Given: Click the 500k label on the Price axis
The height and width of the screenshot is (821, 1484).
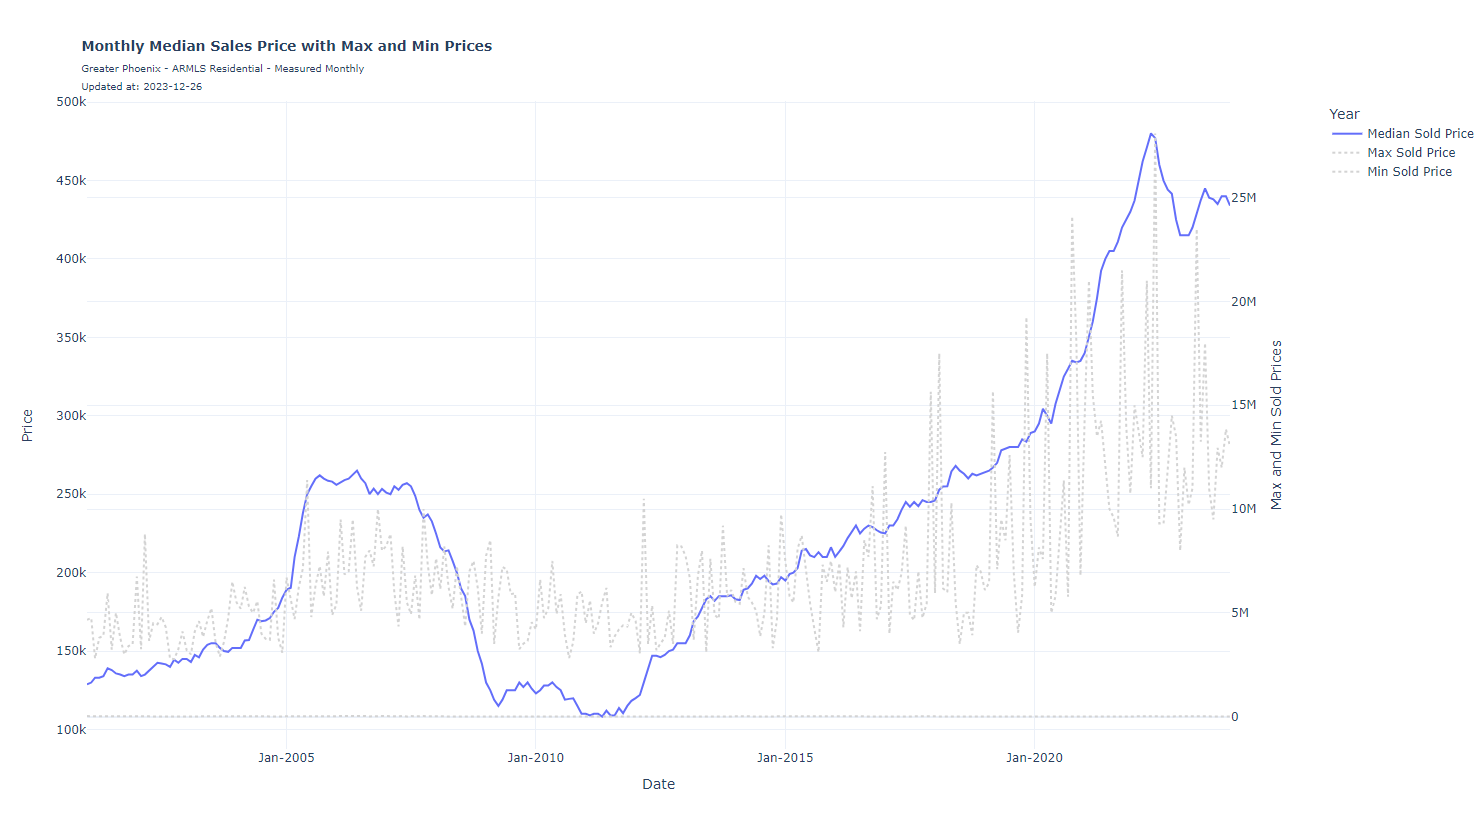Looking at the screenshot, I should (x=71, y=102).
